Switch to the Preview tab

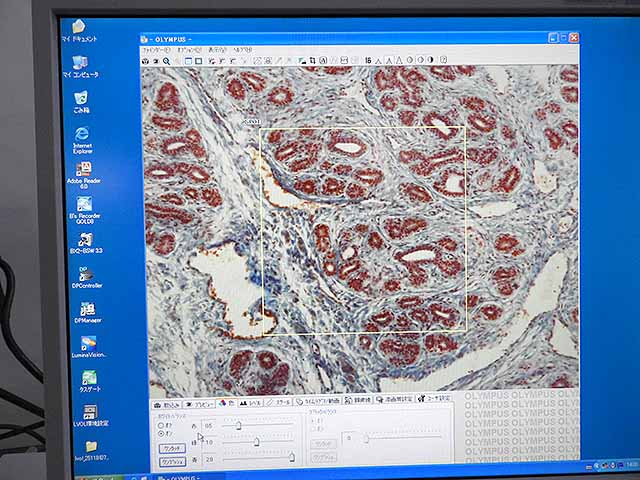[x=199, y=404]
